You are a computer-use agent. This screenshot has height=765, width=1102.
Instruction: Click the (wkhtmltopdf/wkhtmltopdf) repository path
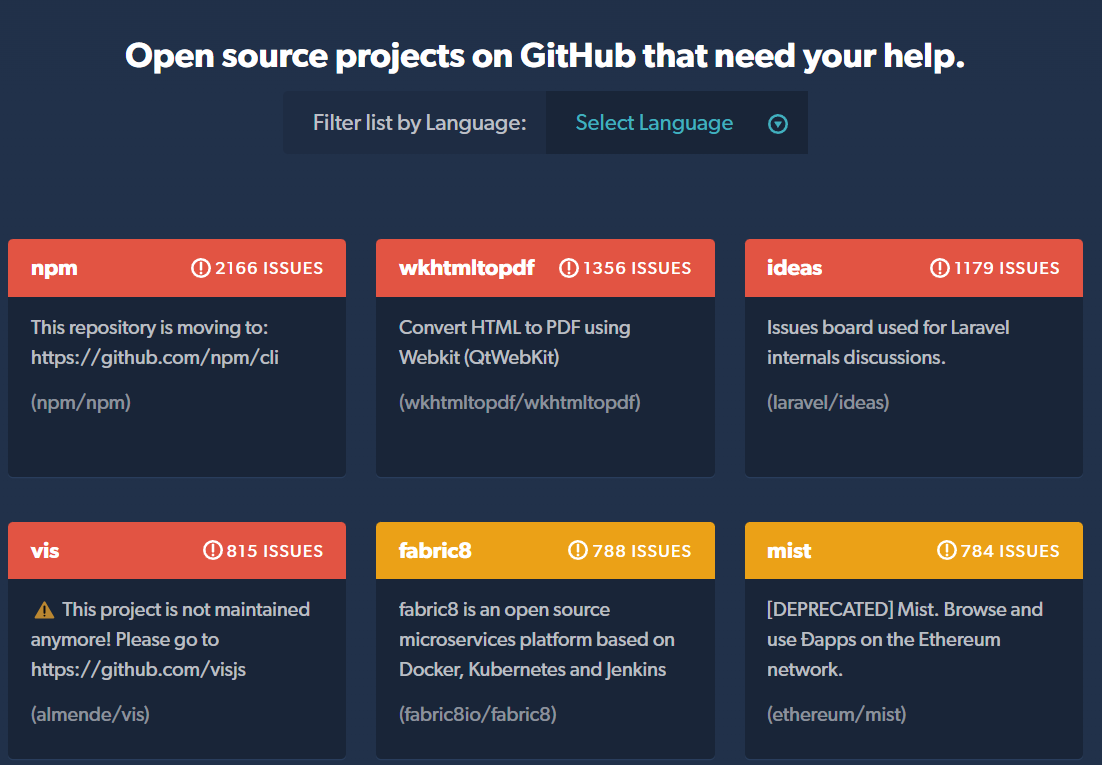click(x=519, y=402)
